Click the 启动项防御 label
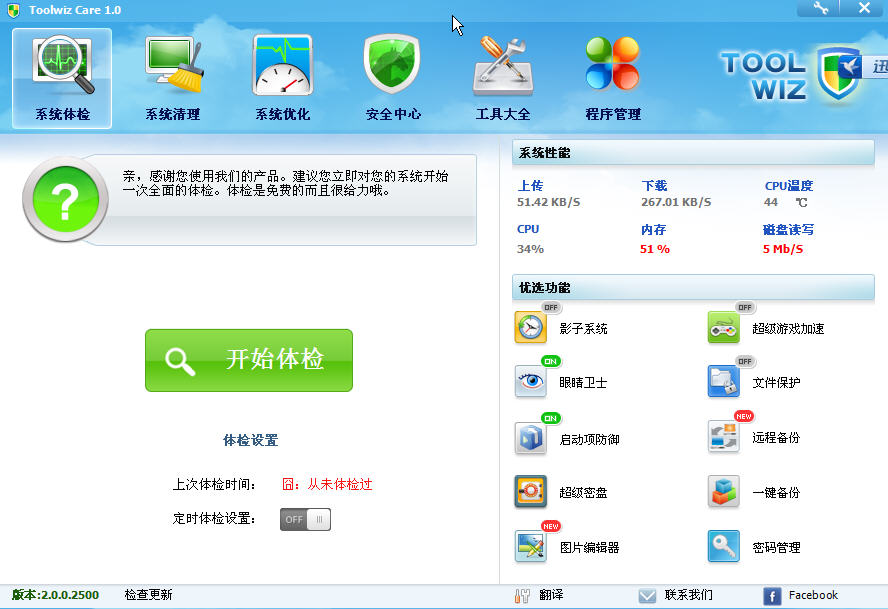Image resolution: width=888 pixels, height=609 pixels. pyautogui.click(x=590, y=440)
